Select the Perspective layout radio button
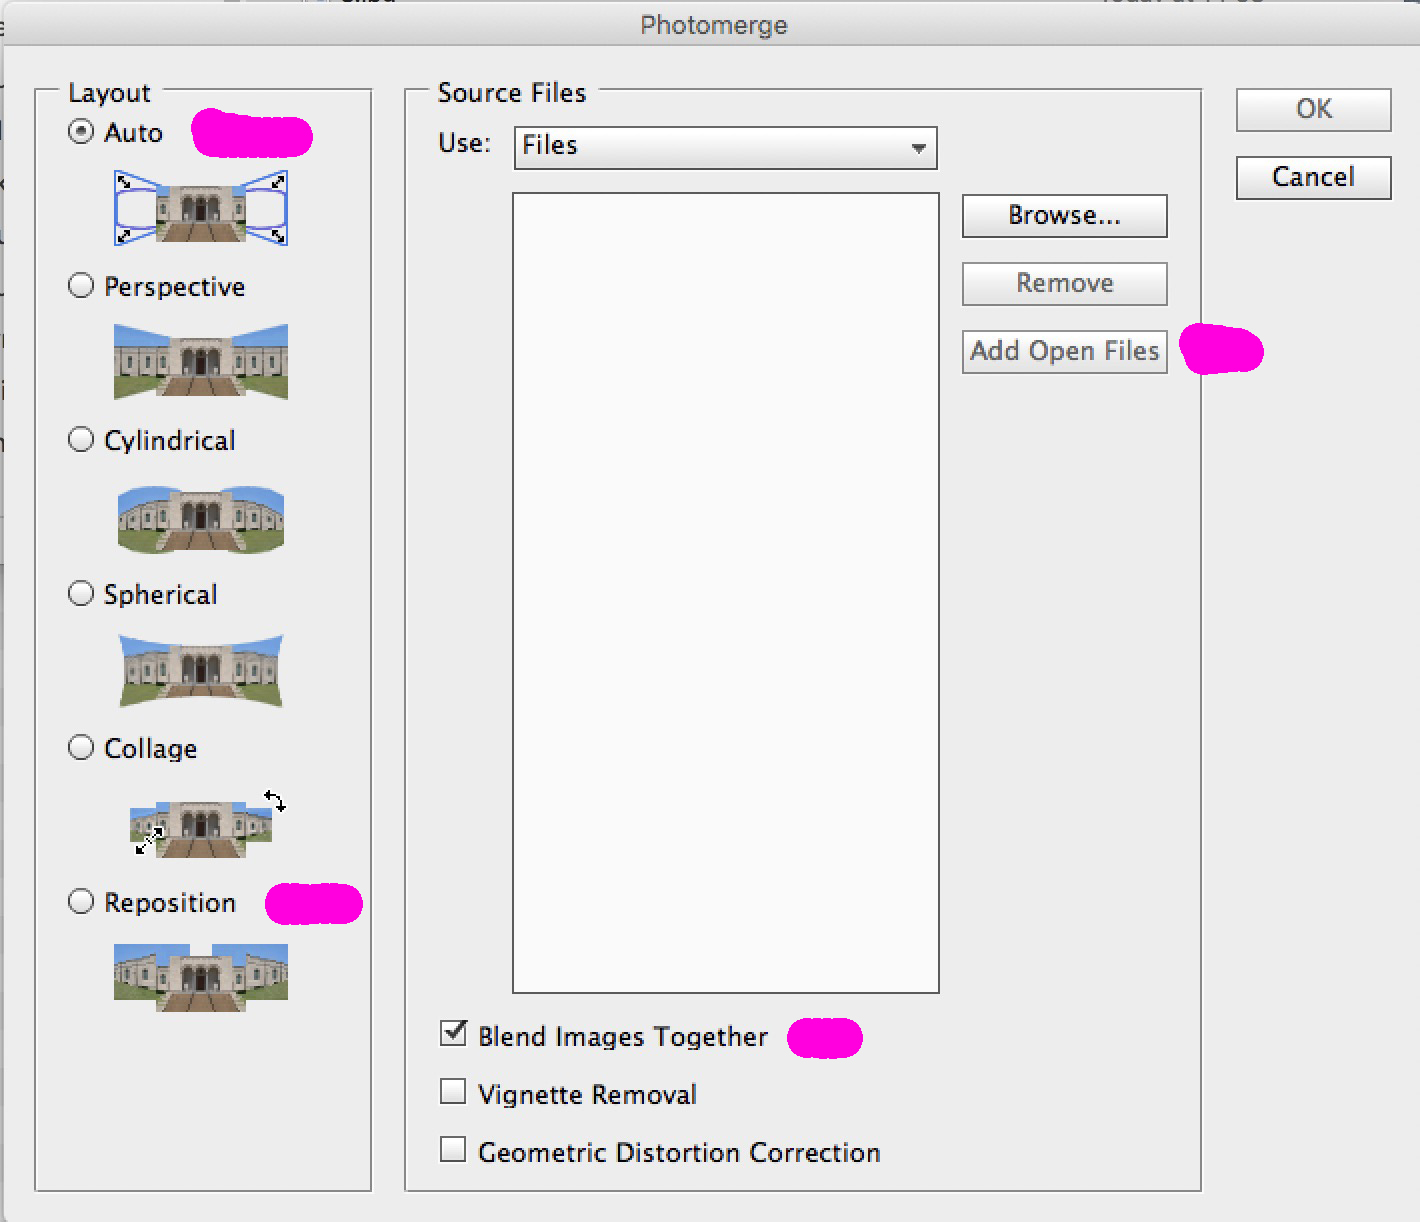Screen dimensions: 1420x1222 tap(81, 286)
